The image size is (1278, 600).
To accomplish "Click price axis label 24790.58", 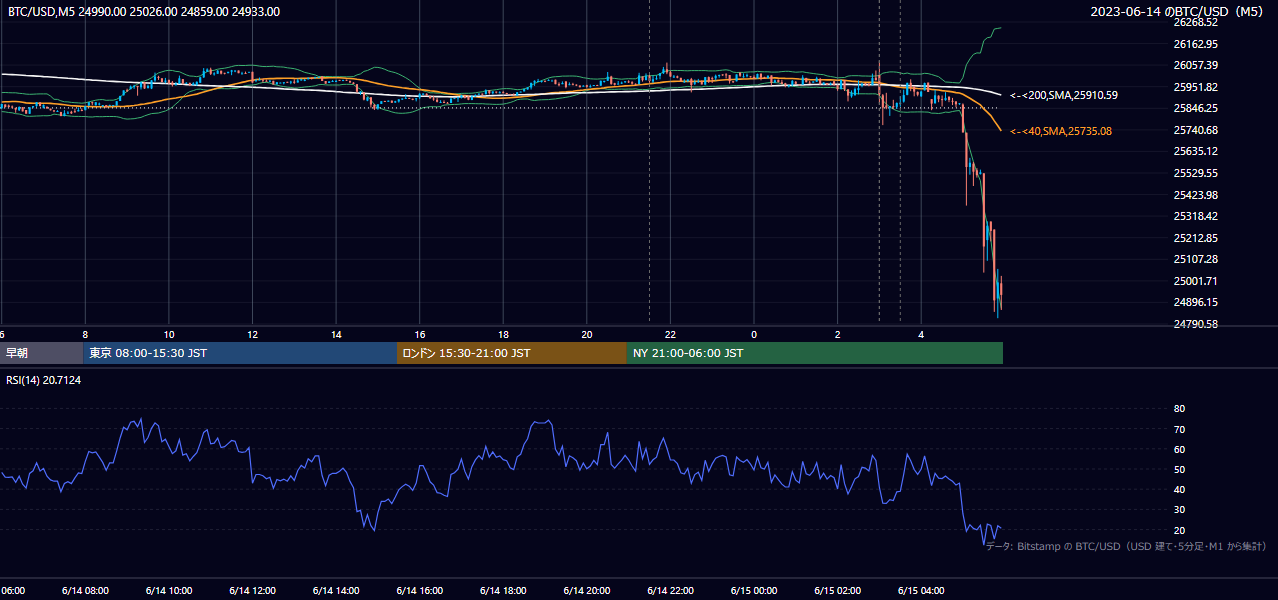I will pos(1195,324).
